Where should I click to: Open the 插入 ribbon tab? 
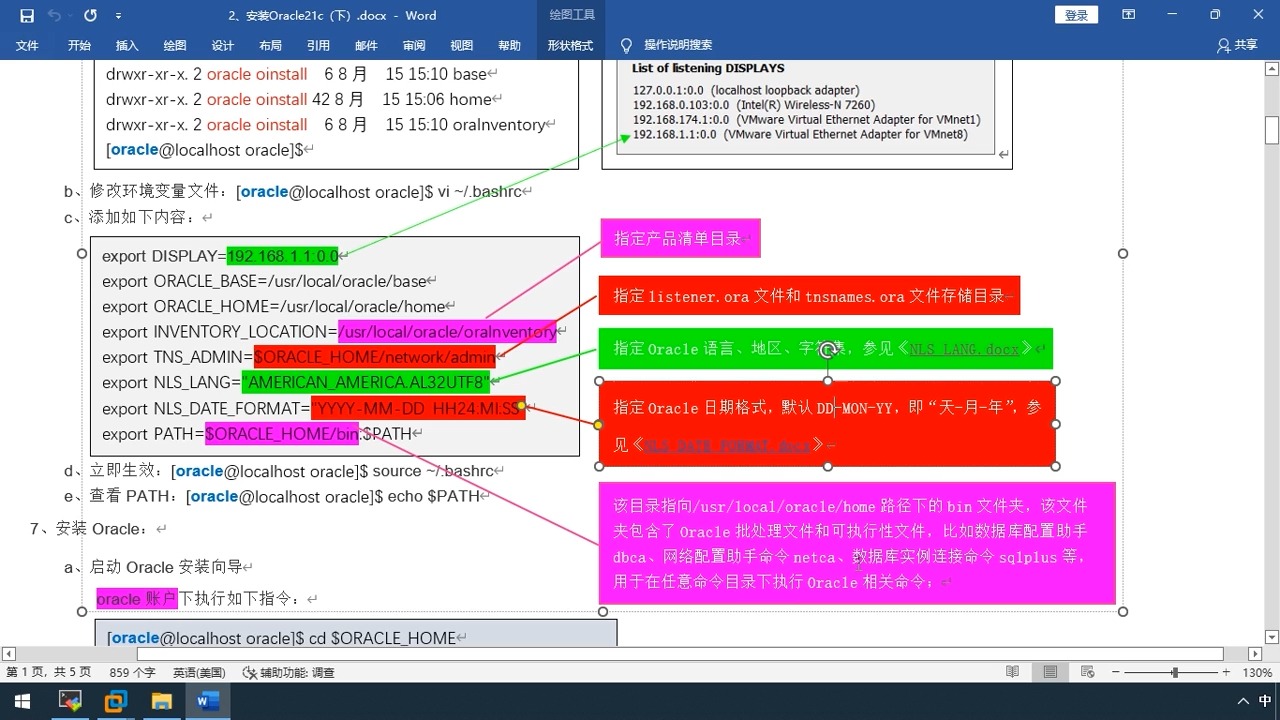127,45
